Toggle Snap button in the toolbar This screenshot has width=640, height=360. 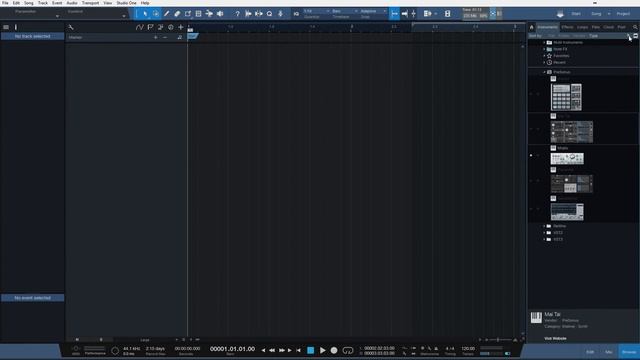(394, 14)
